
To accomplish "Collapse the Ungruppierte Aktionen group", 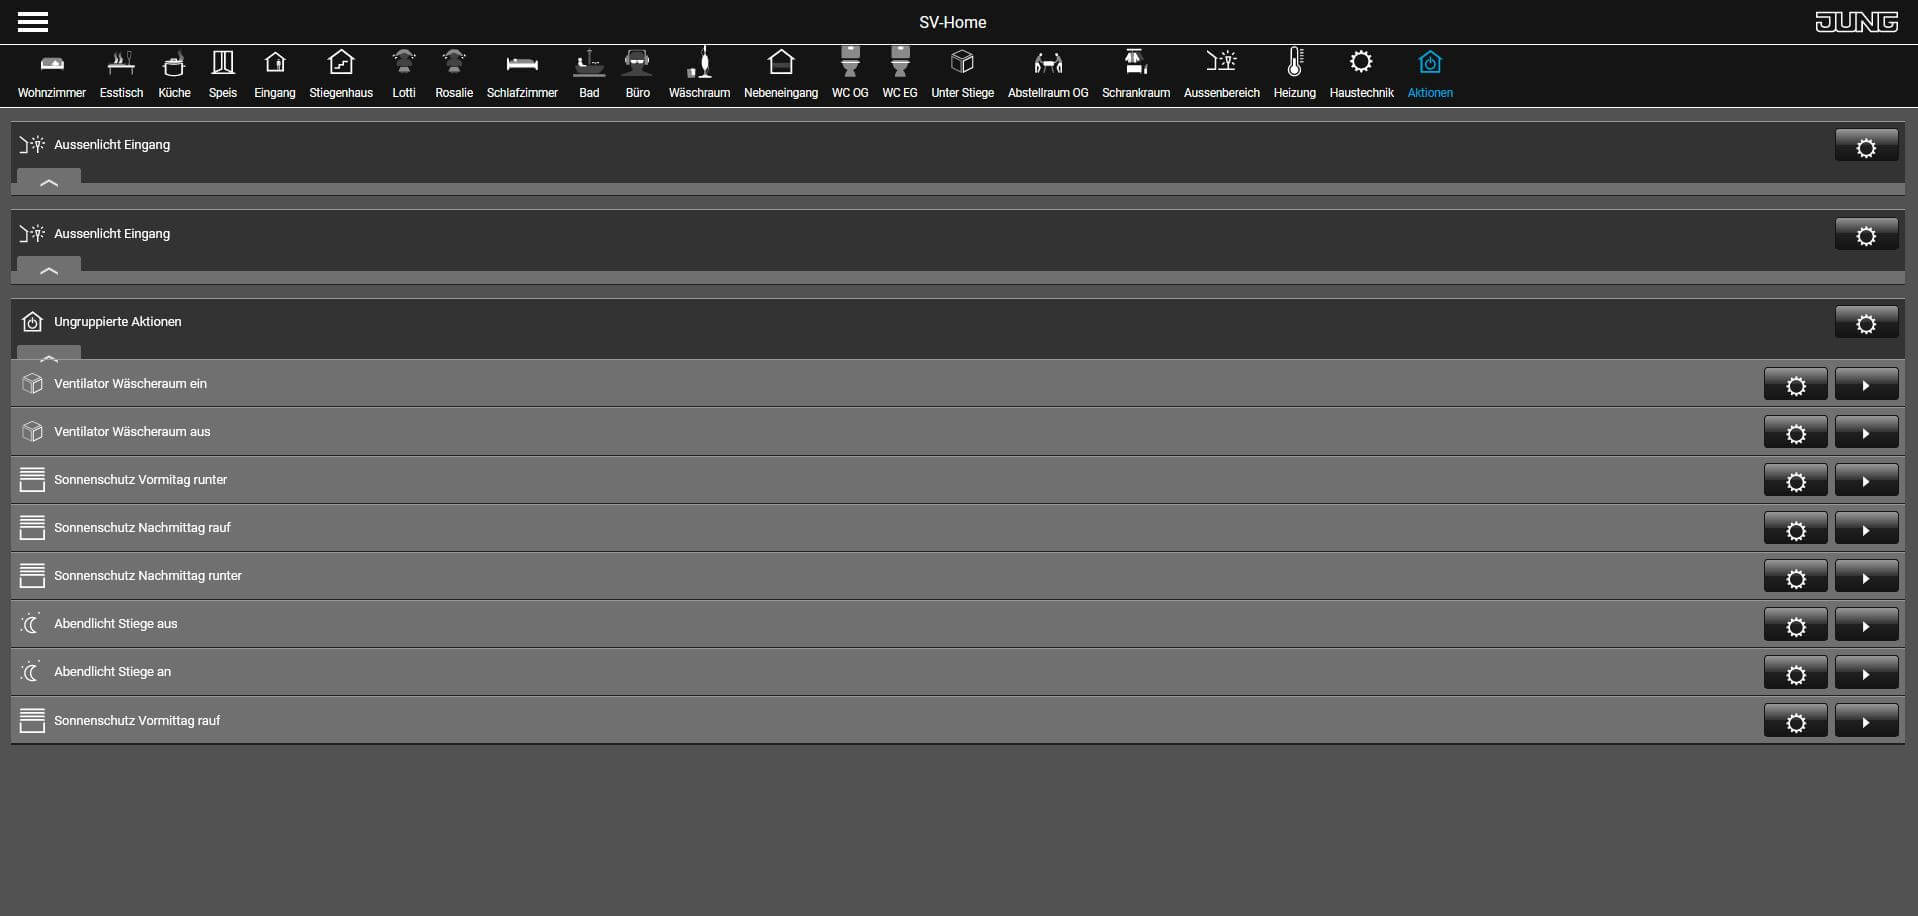I will pyautogui.click(x=49, y=354).
